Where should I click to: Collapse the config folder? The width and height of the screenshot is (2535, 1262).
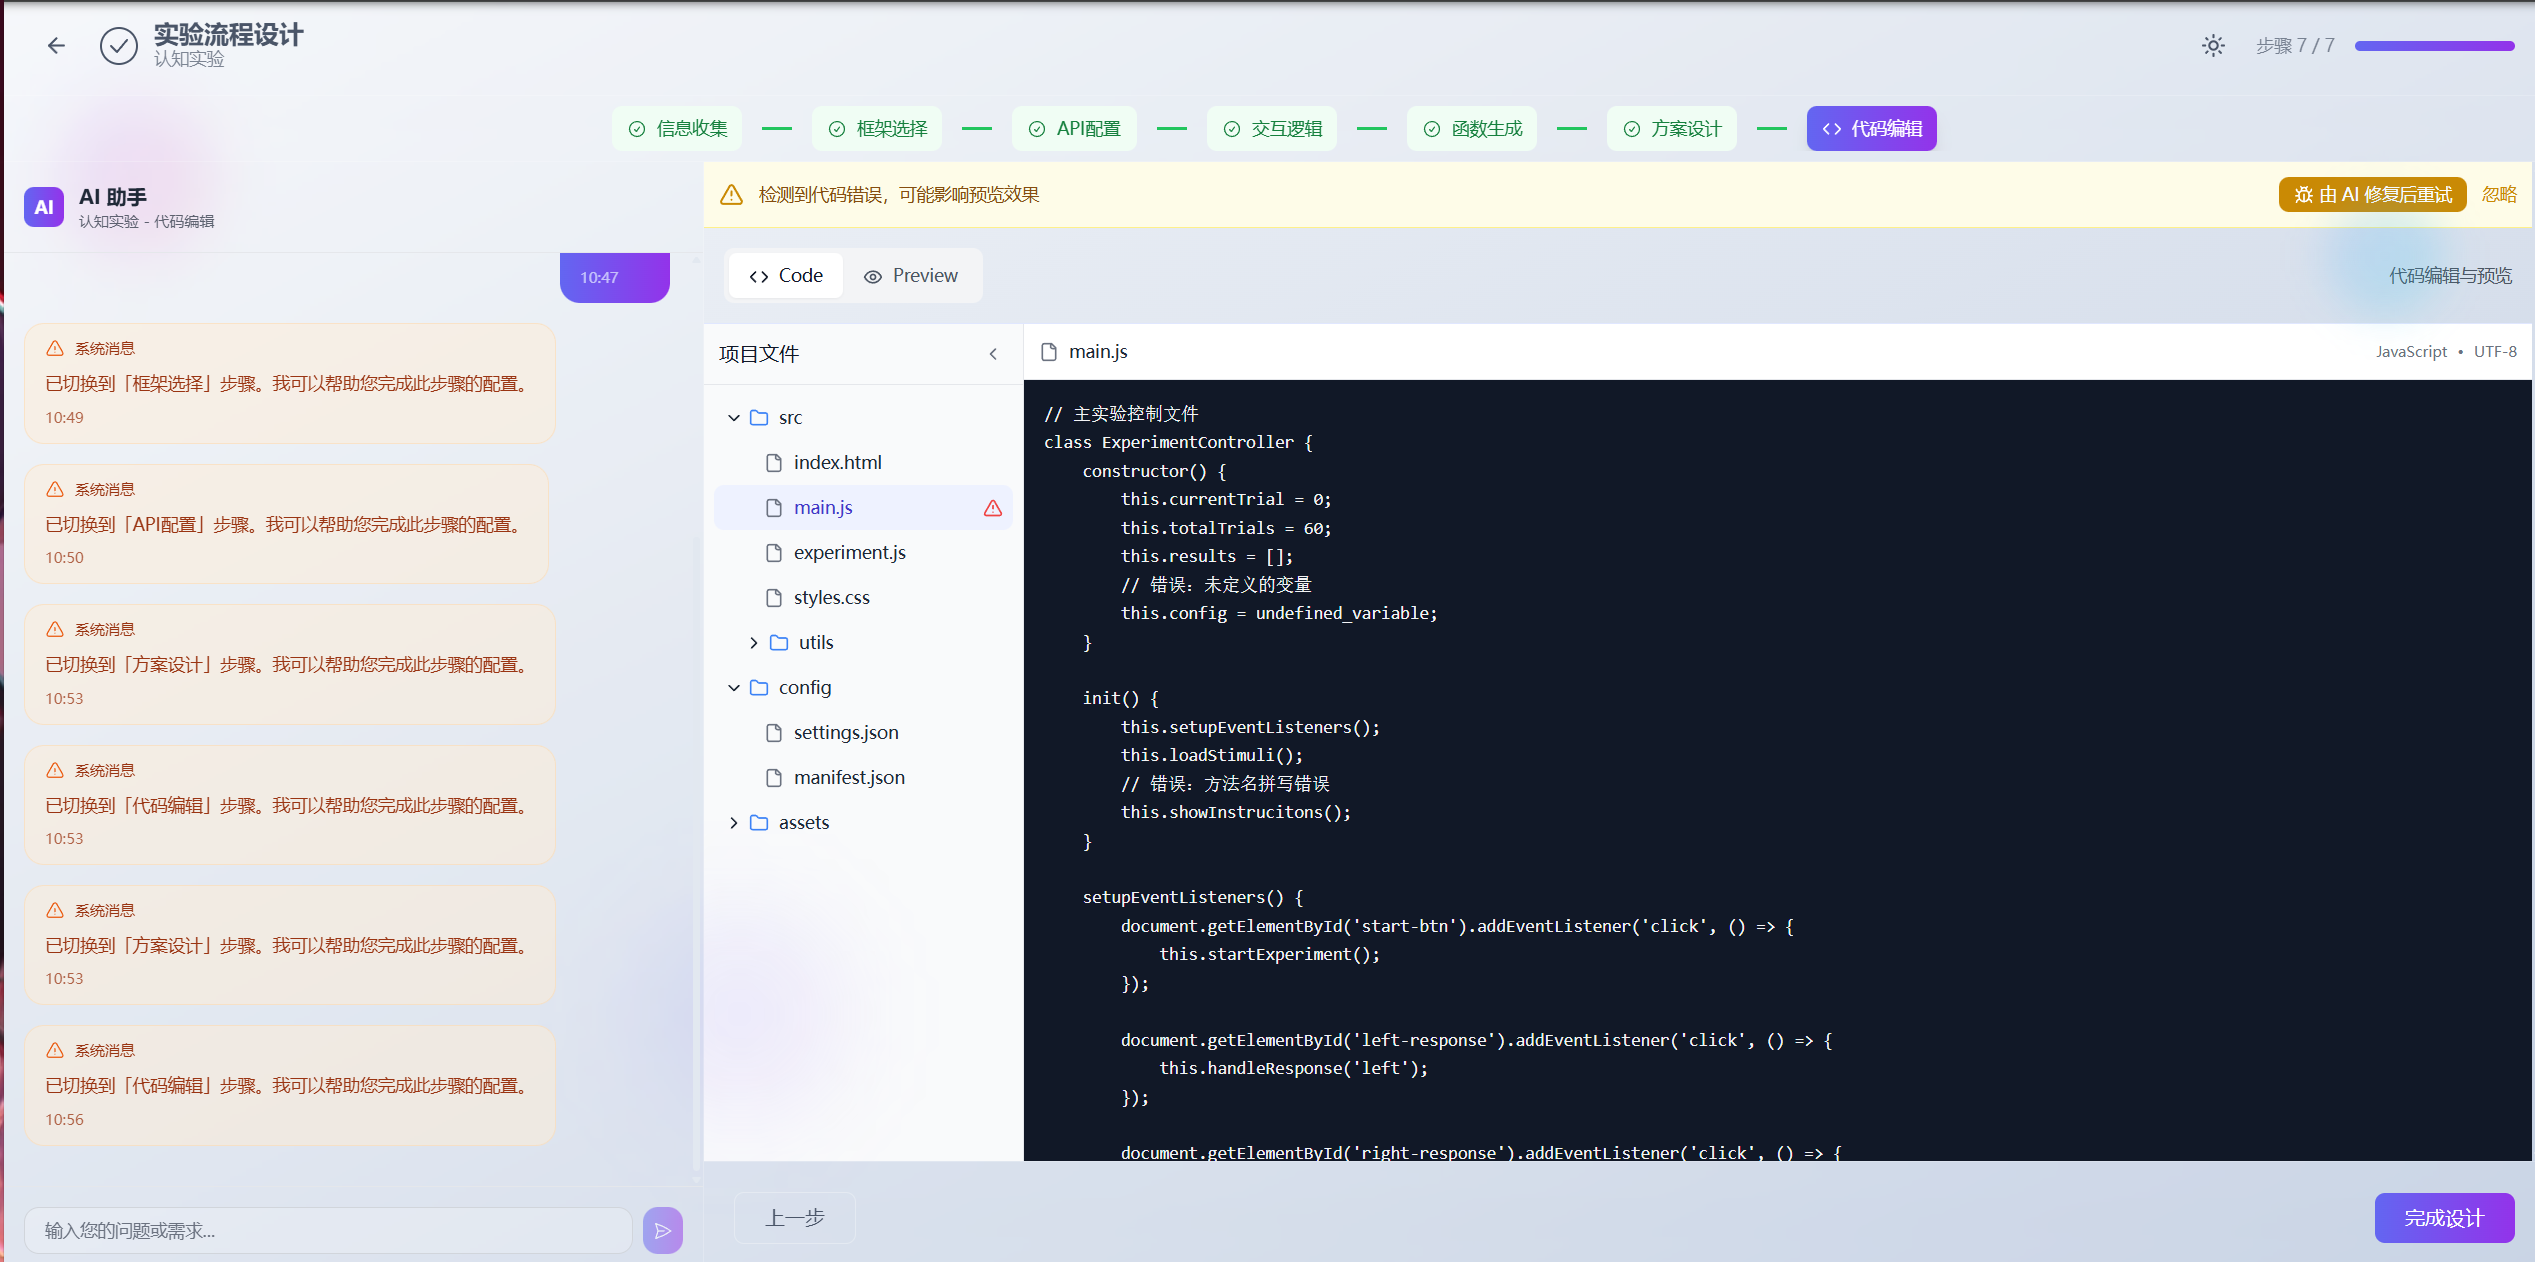733,687
